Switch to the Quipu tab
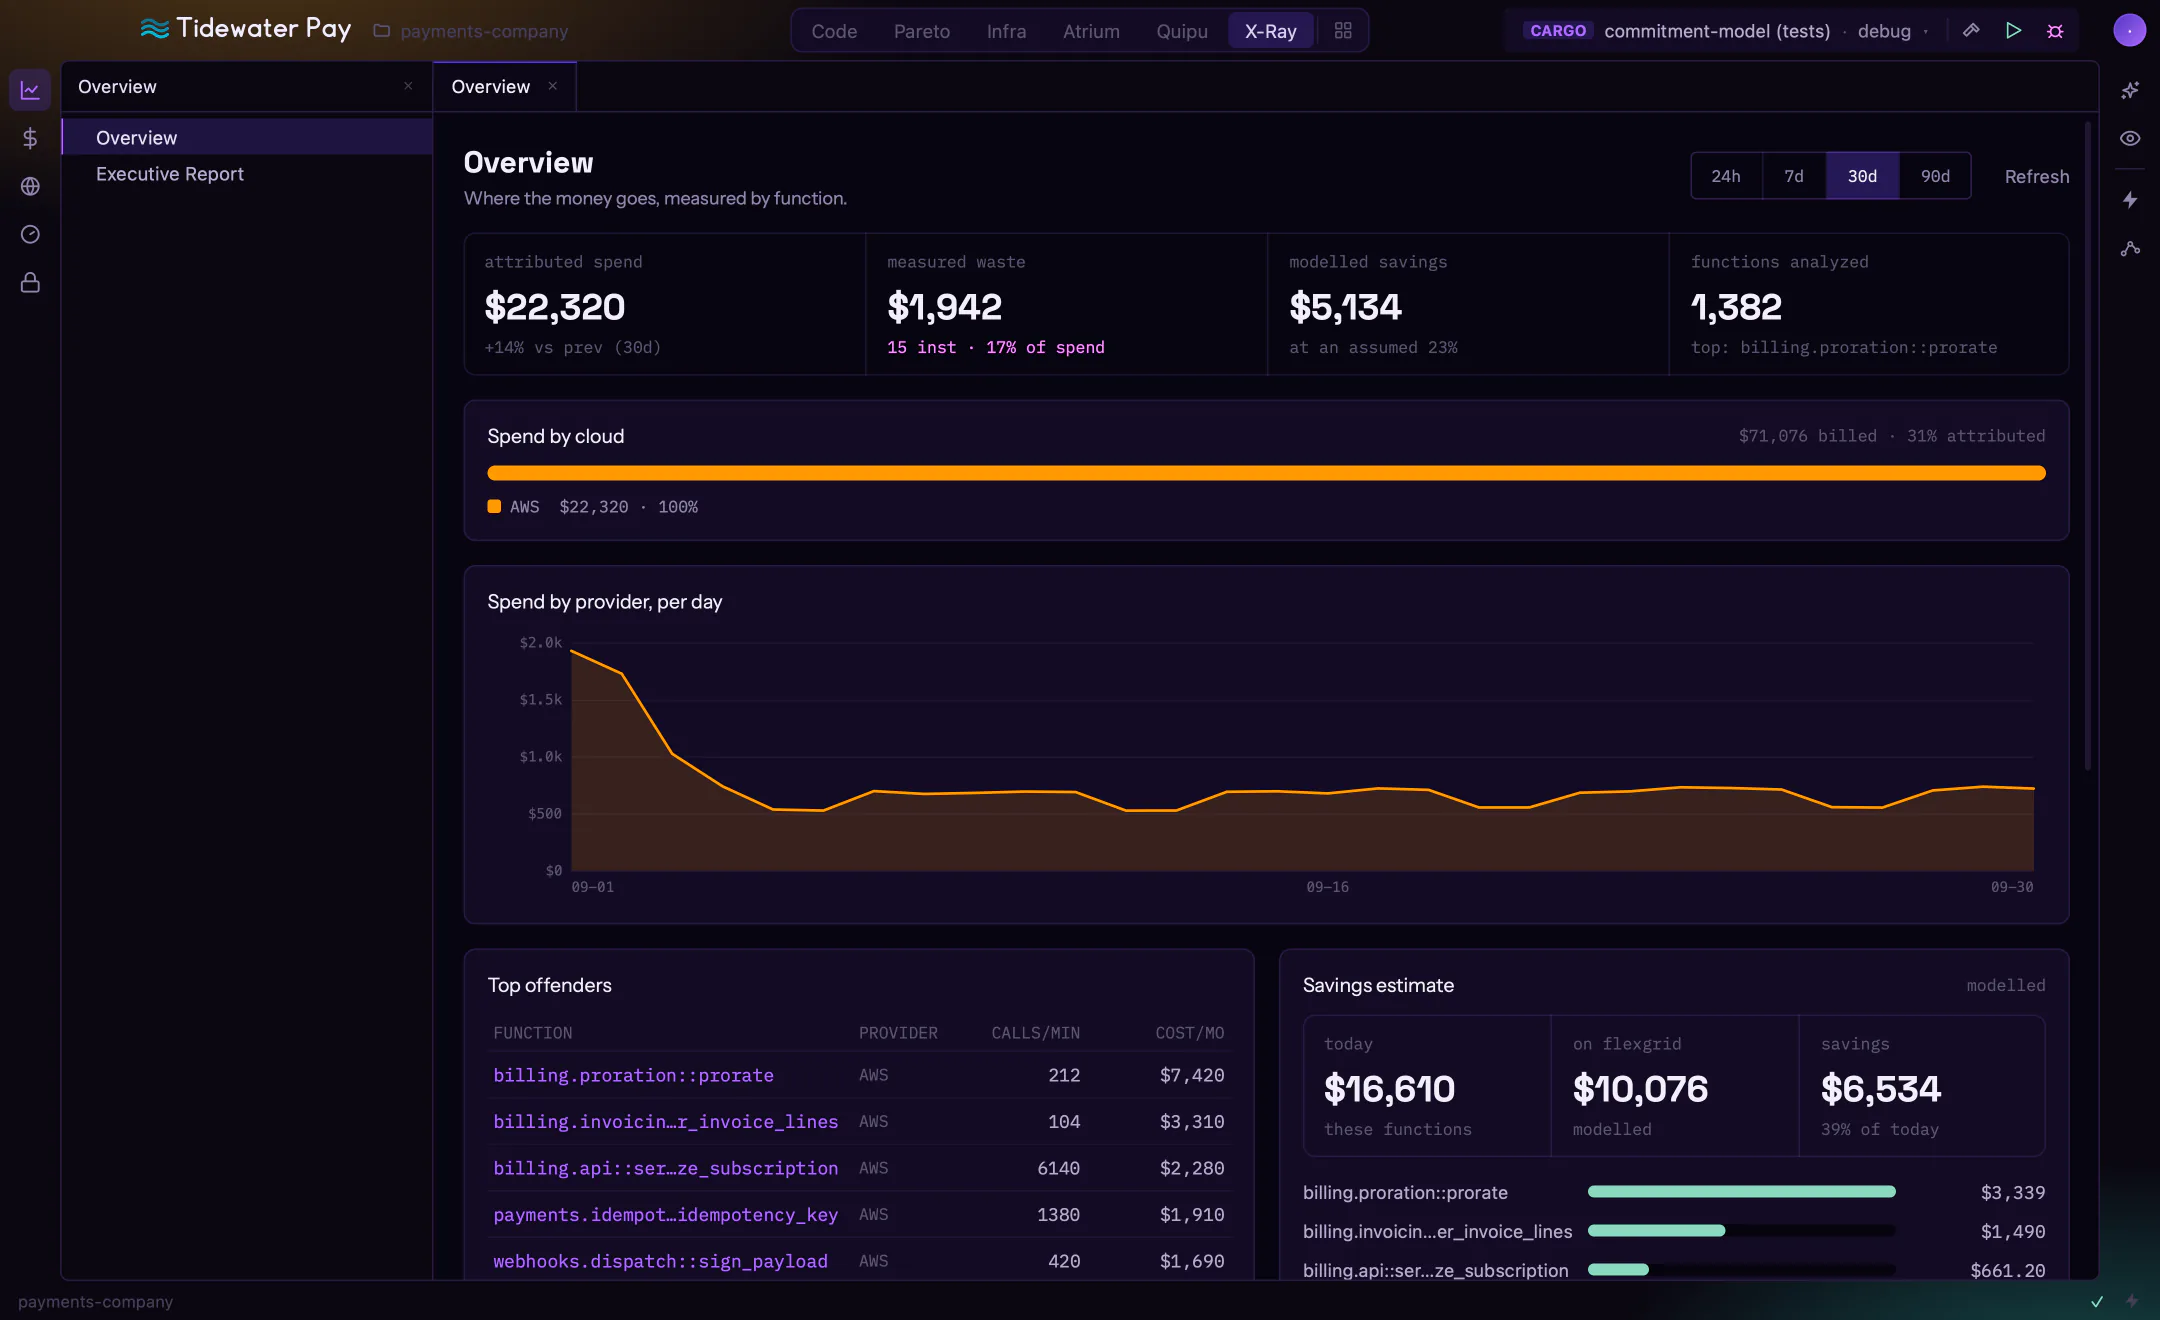 pos(1182,31)
